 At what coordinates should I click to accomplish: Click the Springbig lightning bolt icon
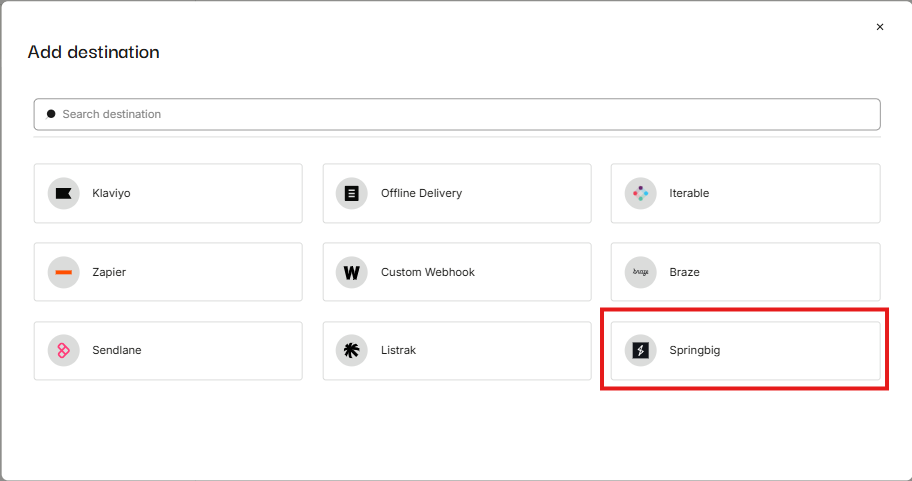(640, 350)
